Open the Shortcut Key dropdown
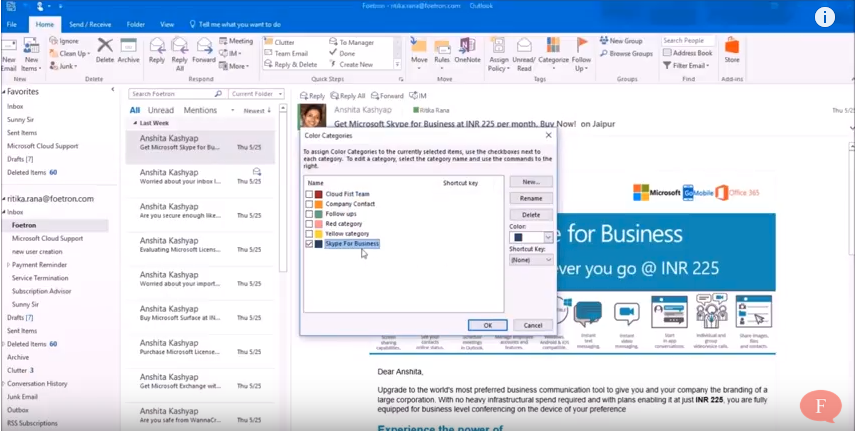 click(x=531, y=260)
